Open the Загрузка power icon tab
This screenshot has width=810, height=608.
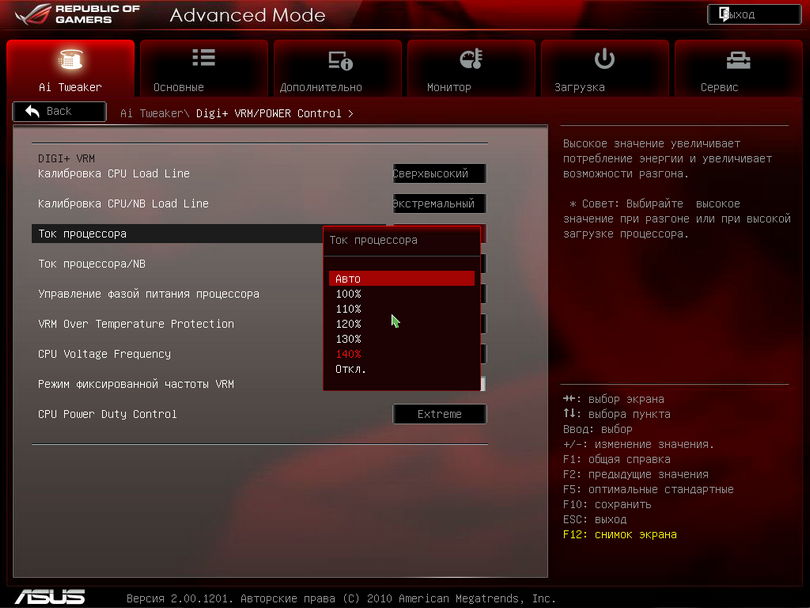tap(605, 59)
